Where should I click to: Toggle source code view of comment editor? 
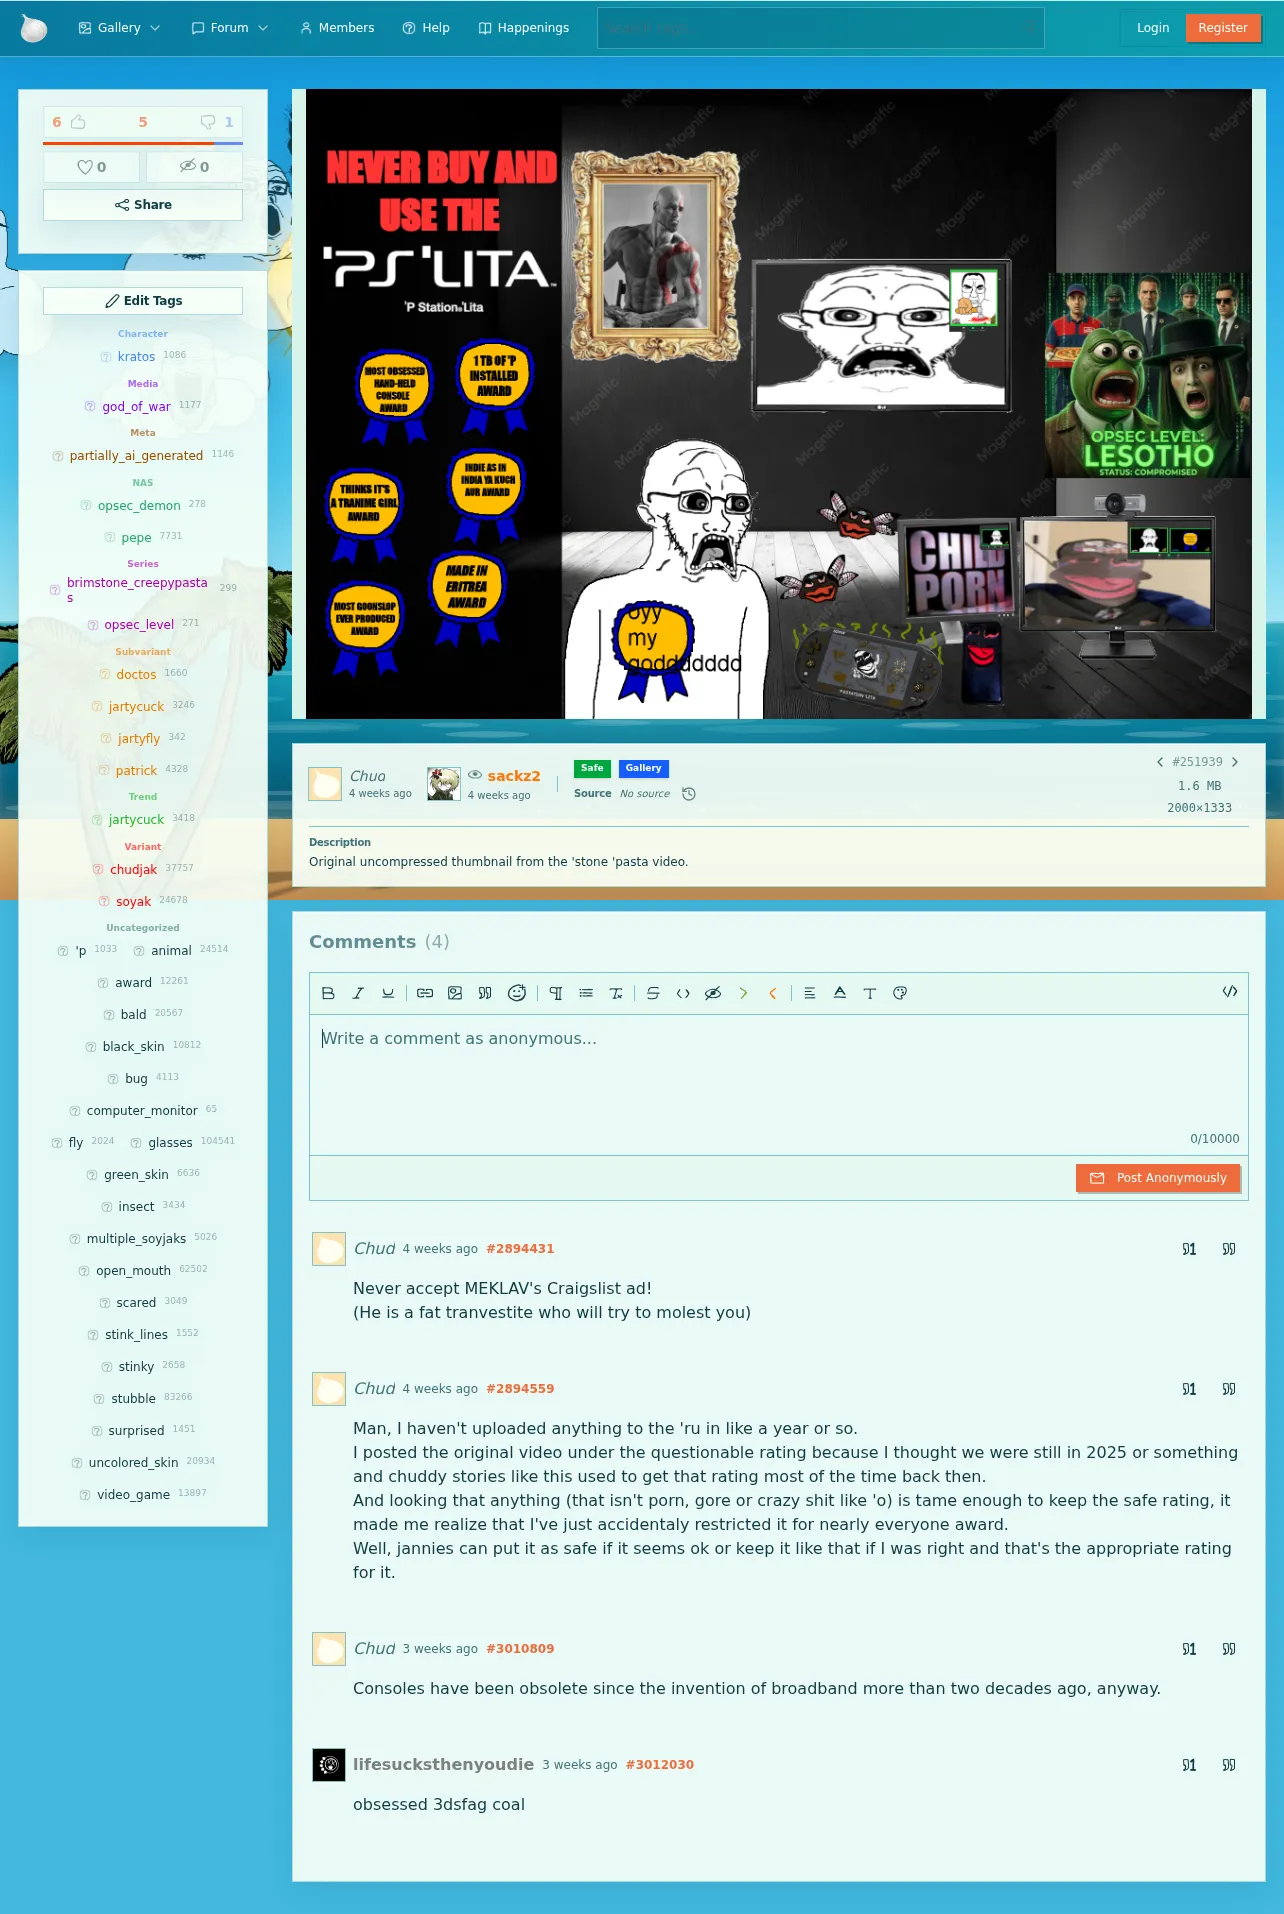1230,992
